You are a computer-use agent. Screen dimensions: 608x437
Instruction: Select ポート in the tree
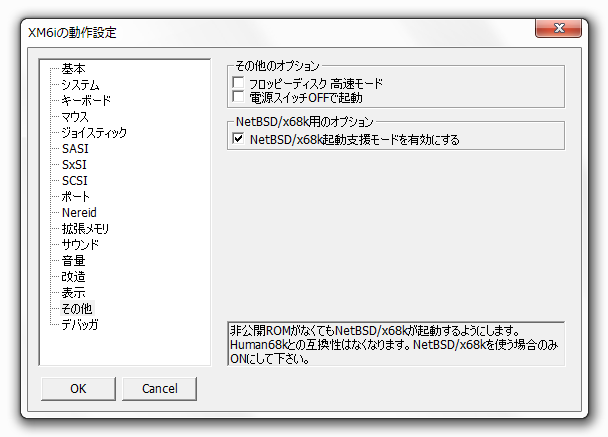[75, 196]
